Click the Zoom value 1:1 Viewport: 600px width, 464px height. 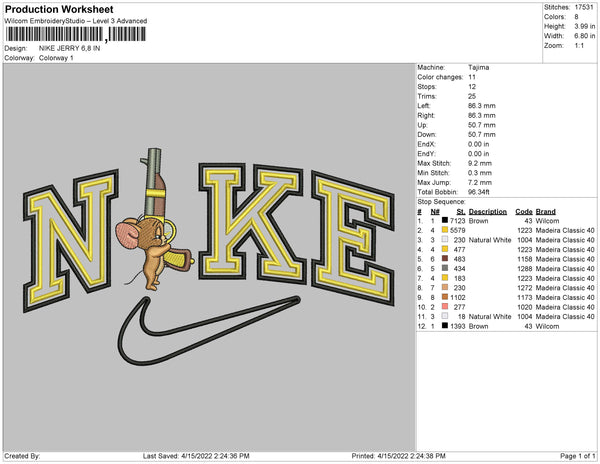pyautogui.click(x=579, y=46)
